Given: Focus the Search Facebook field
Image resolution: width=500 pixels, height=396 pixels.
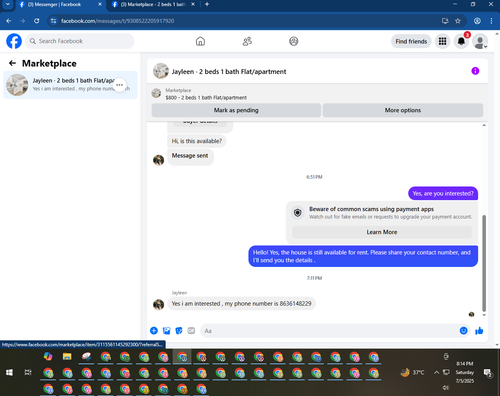Looking at the screenshot, I should (80, 41).
